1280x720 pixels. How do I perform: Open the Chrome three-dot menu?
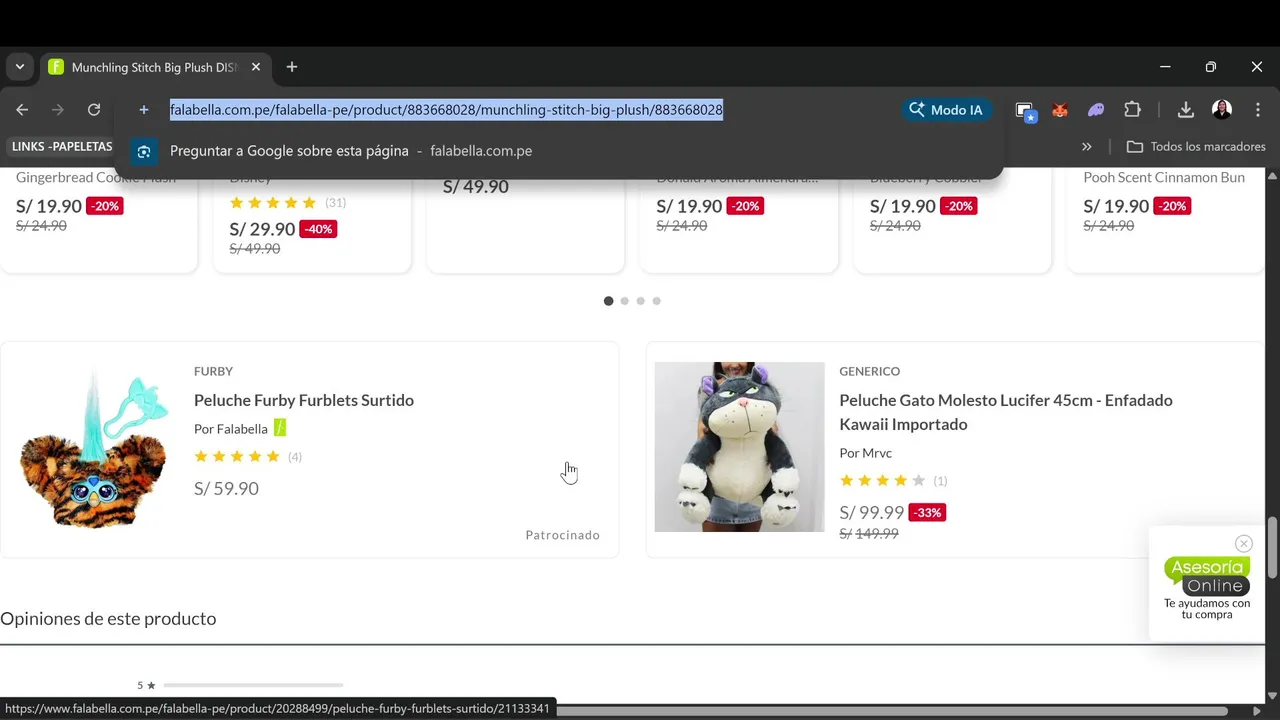pyautogui.click(x=1257, y=110)
